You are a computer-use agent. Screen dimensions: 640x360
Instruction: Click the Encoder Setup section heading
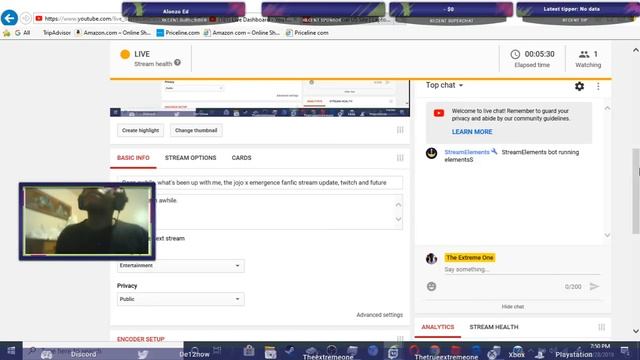click(141, 339)
